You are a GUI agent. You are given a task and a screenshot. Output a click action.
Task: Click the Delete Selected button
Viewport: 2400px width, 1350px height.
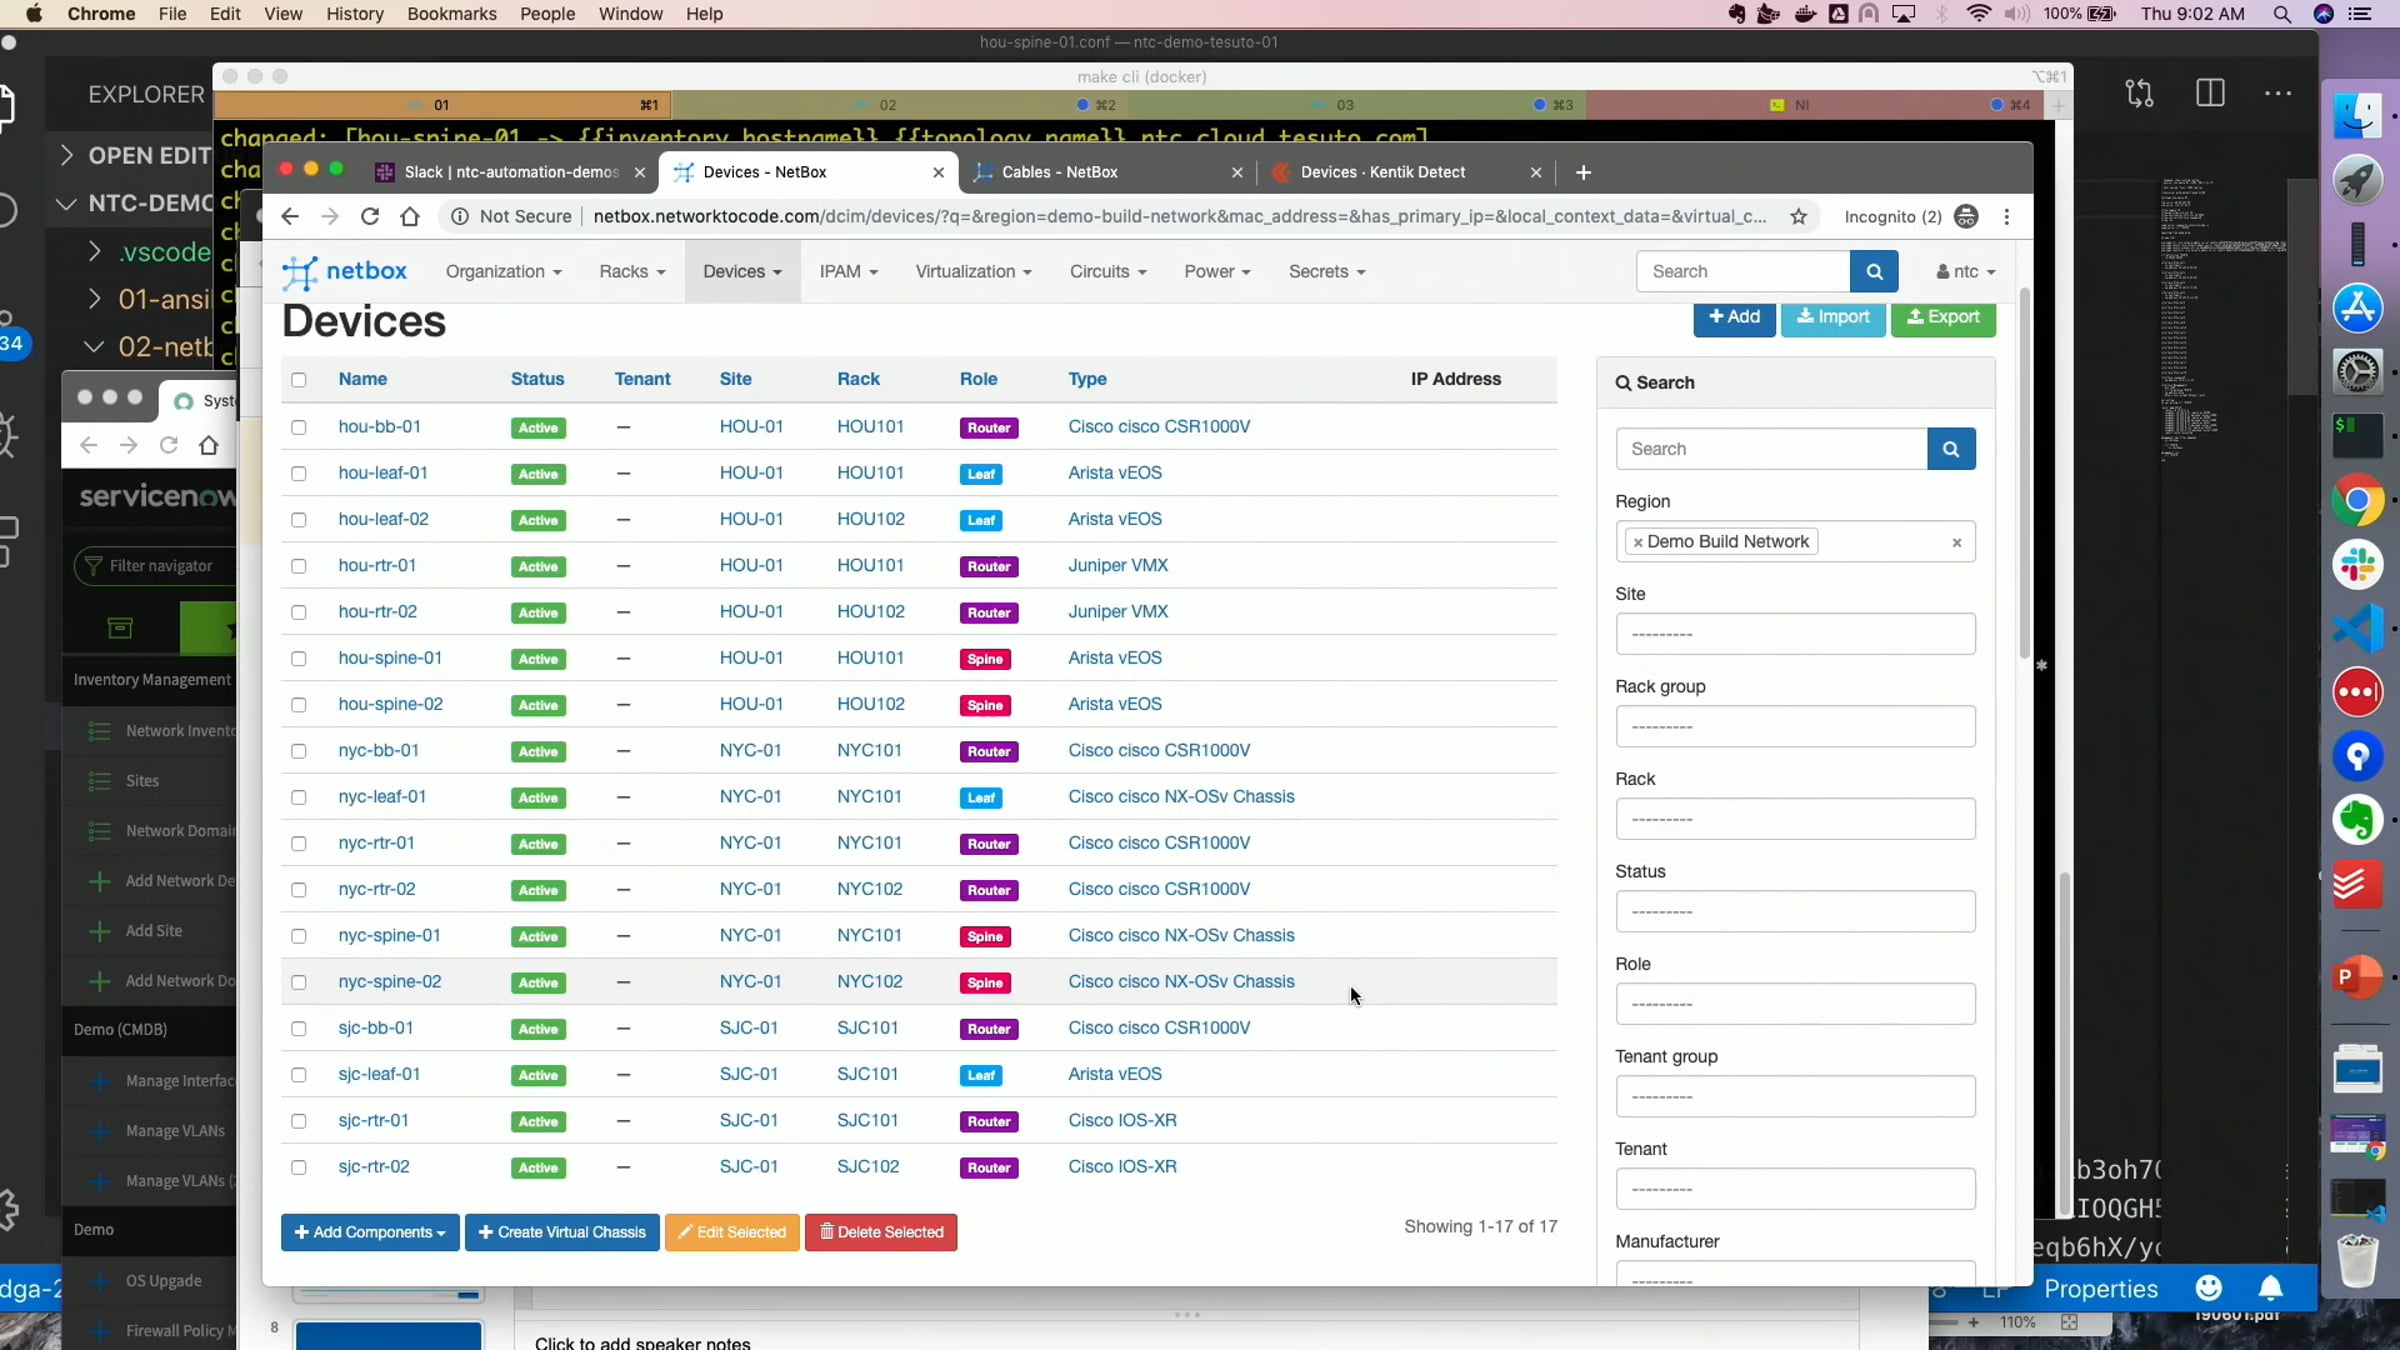click(x=881, y=1232)
